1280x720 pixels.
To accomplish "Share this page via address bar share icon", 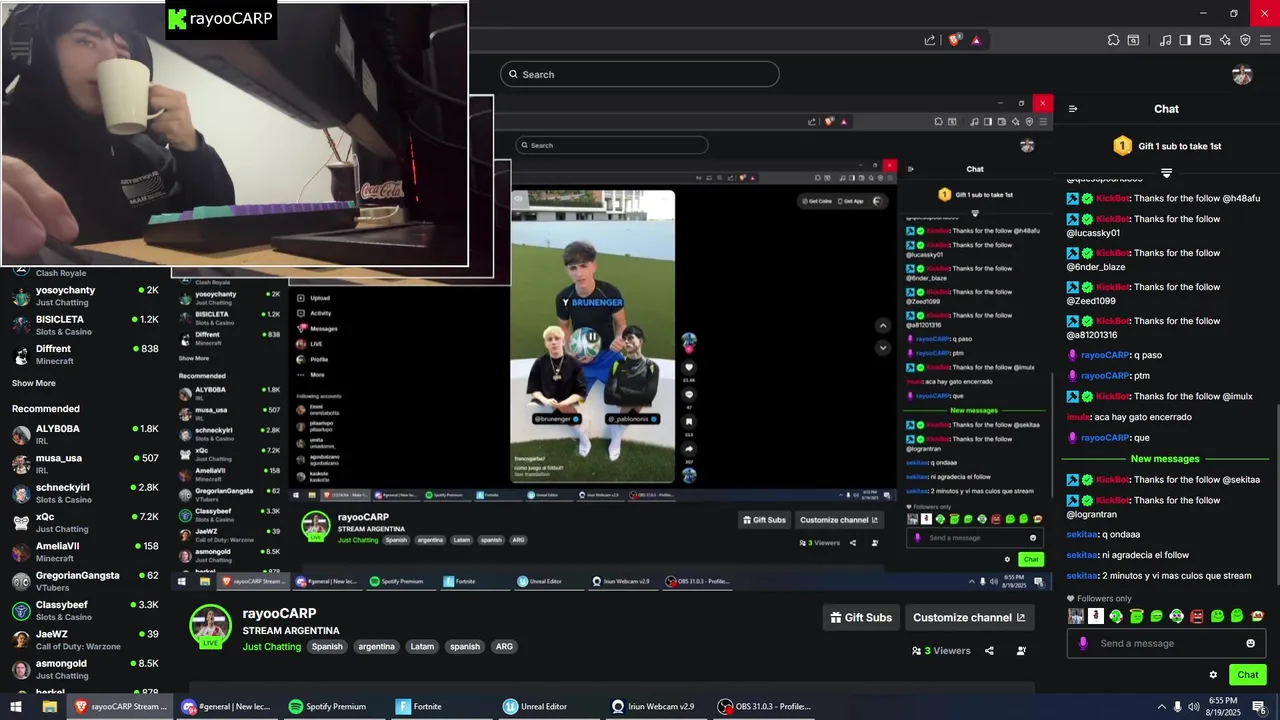I will 930,40.
